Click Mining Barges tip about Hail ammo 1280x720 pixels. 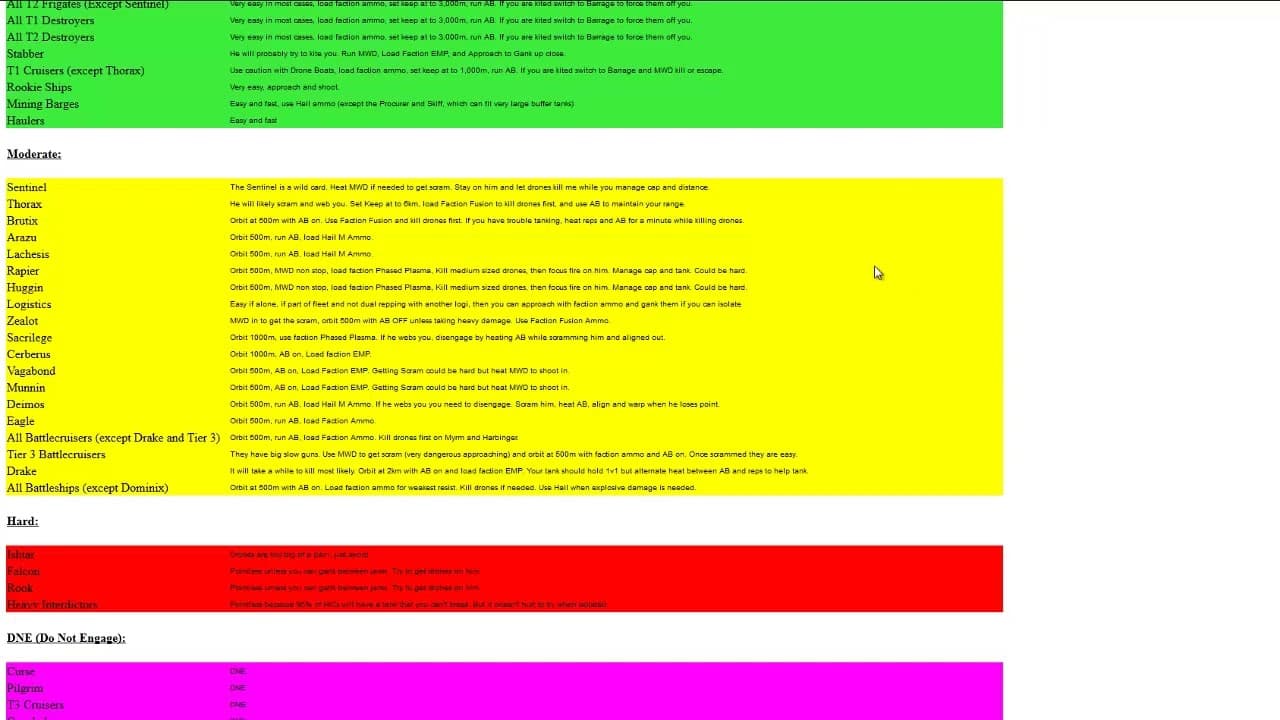pos(402,104)
